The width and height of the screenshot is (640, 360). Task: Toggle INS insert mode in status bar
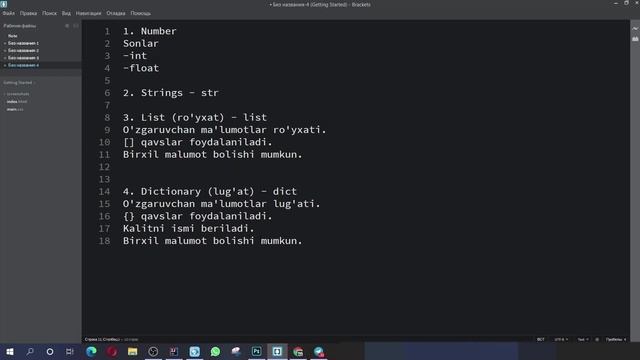pos(540,339)
